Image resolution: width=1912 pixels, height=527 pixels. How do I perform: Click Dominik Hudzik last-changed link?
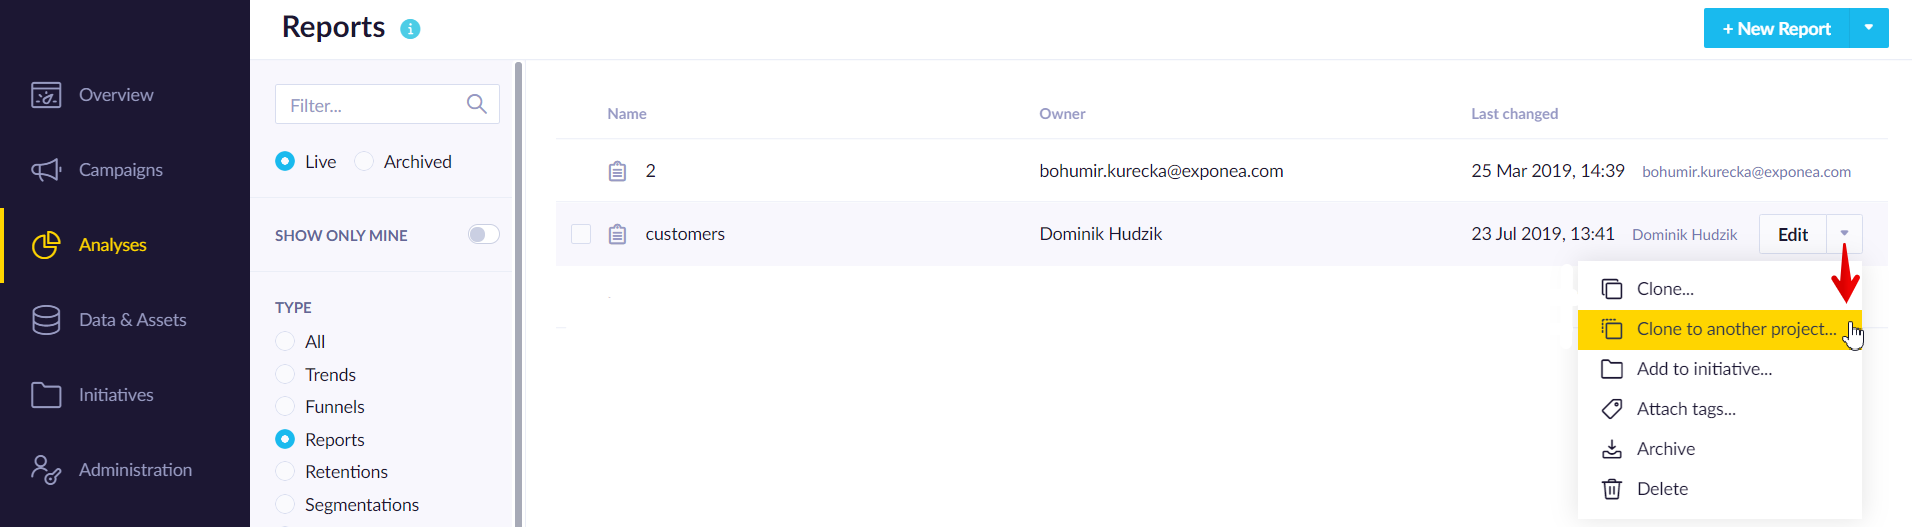click(1684, 235)
